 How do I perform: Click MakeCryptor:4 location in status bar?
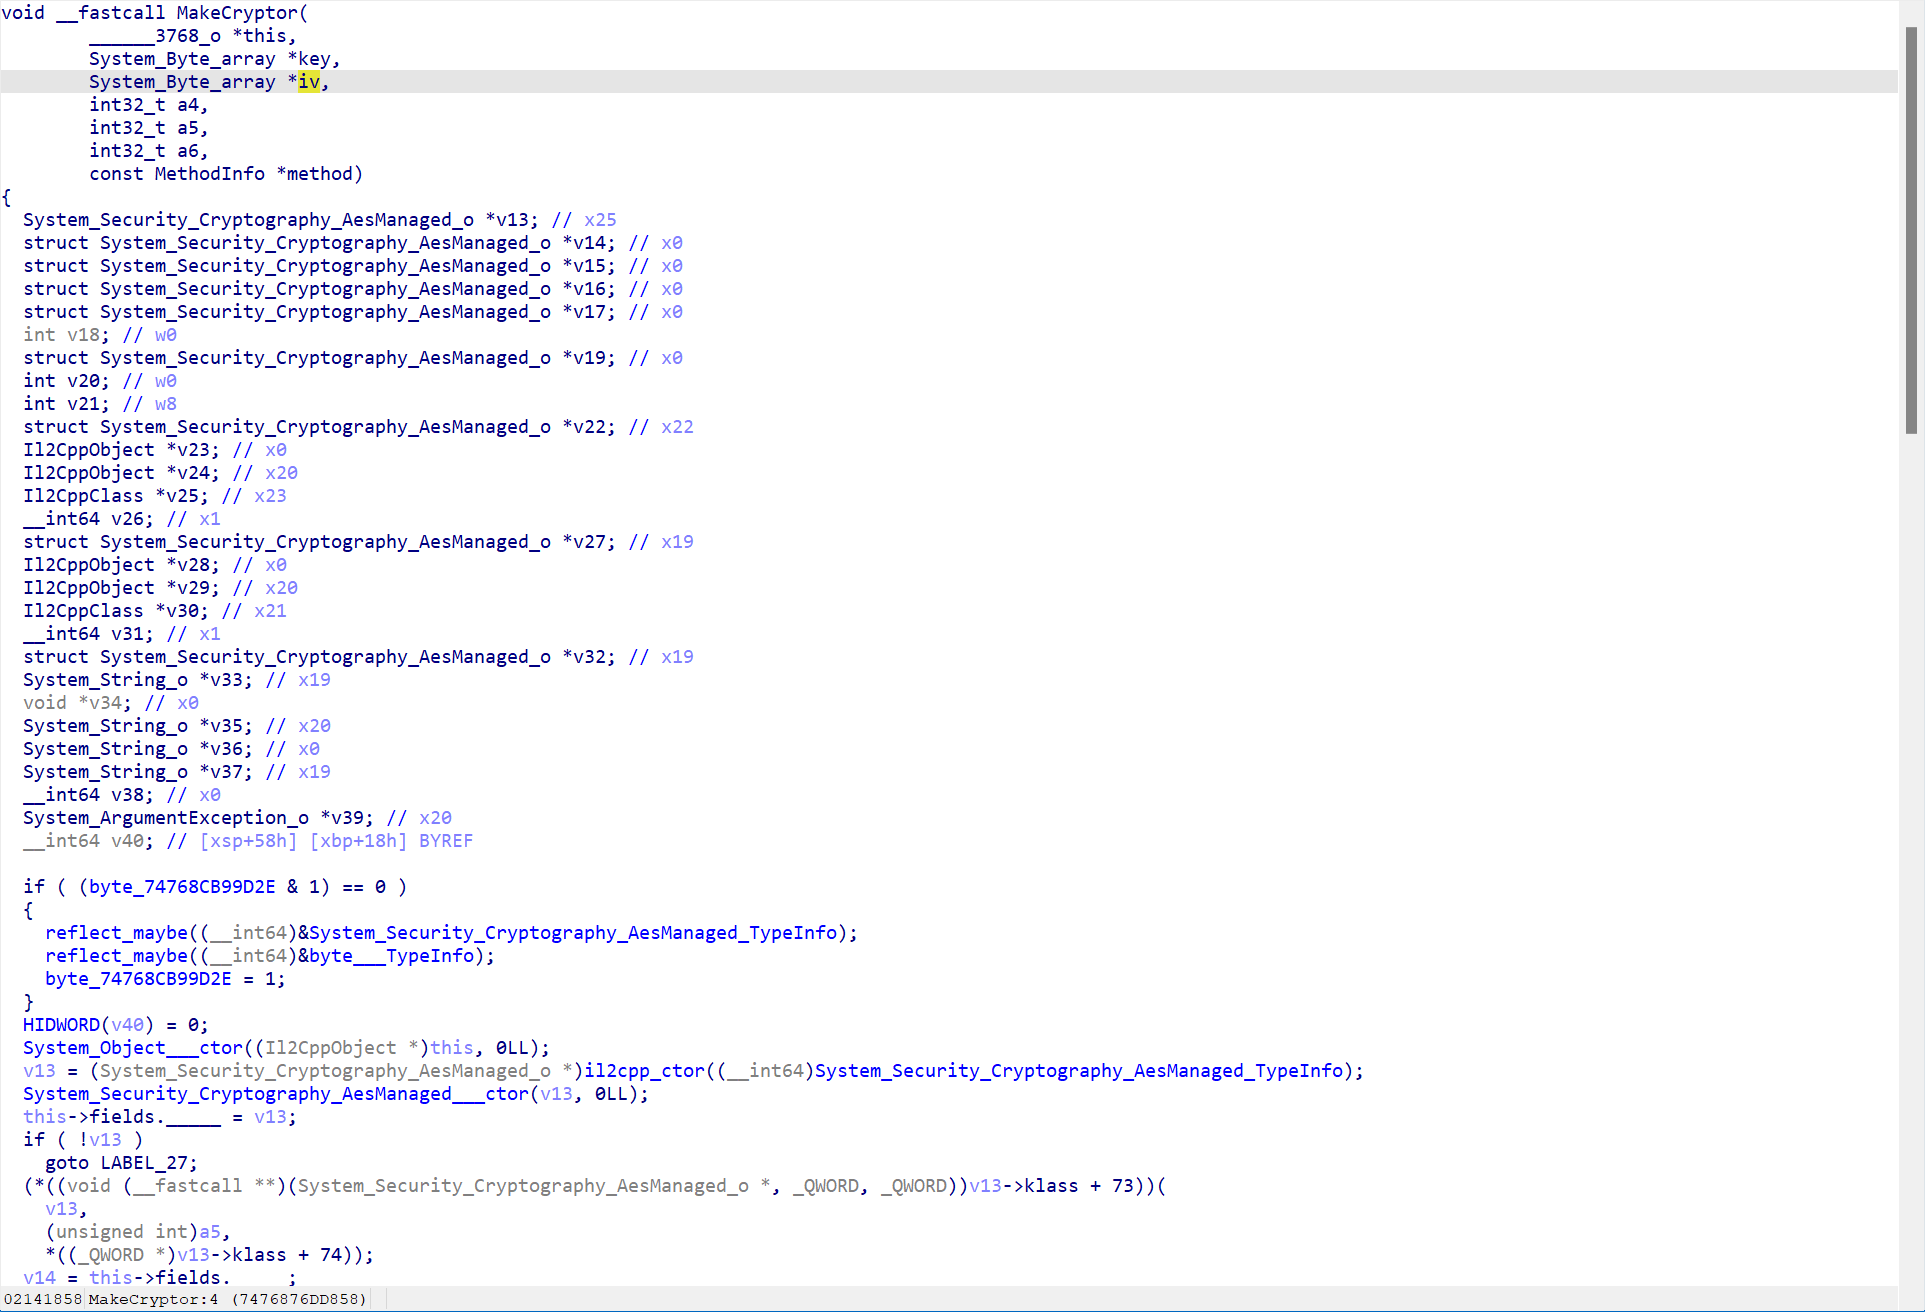153,1299
